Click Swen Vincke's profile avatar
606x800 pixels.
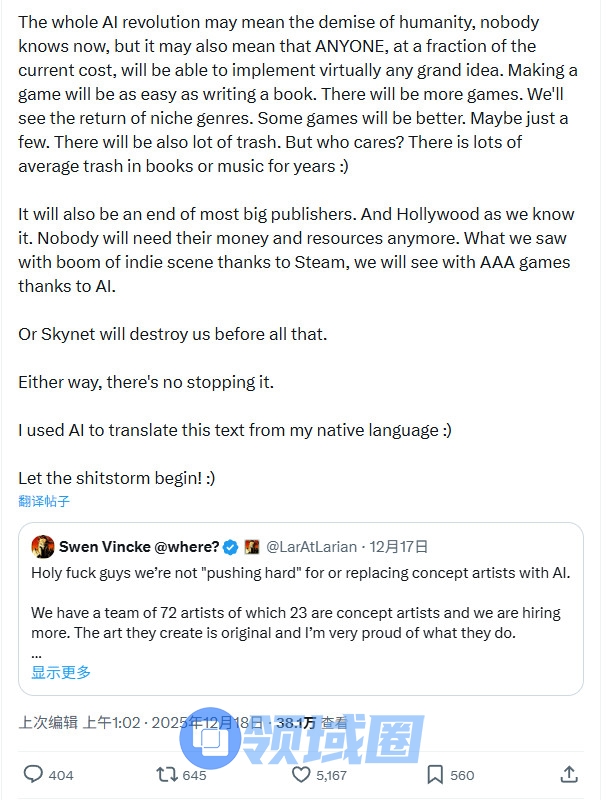point(42,546)
